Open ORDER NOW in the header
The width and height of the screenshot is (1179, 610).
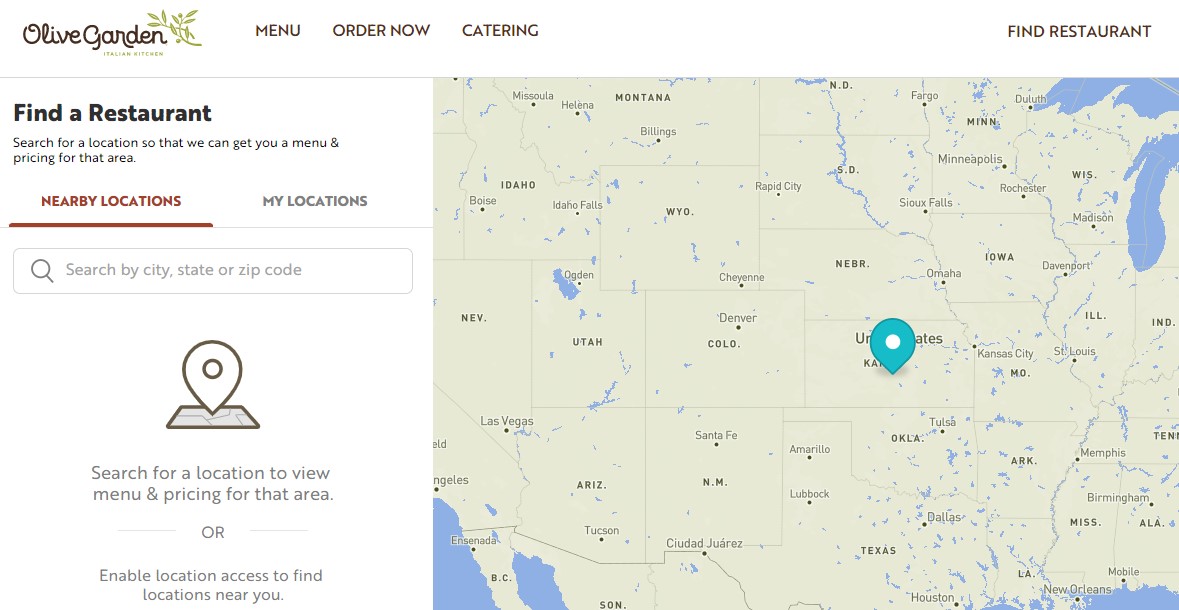click(x=381, y=31)
